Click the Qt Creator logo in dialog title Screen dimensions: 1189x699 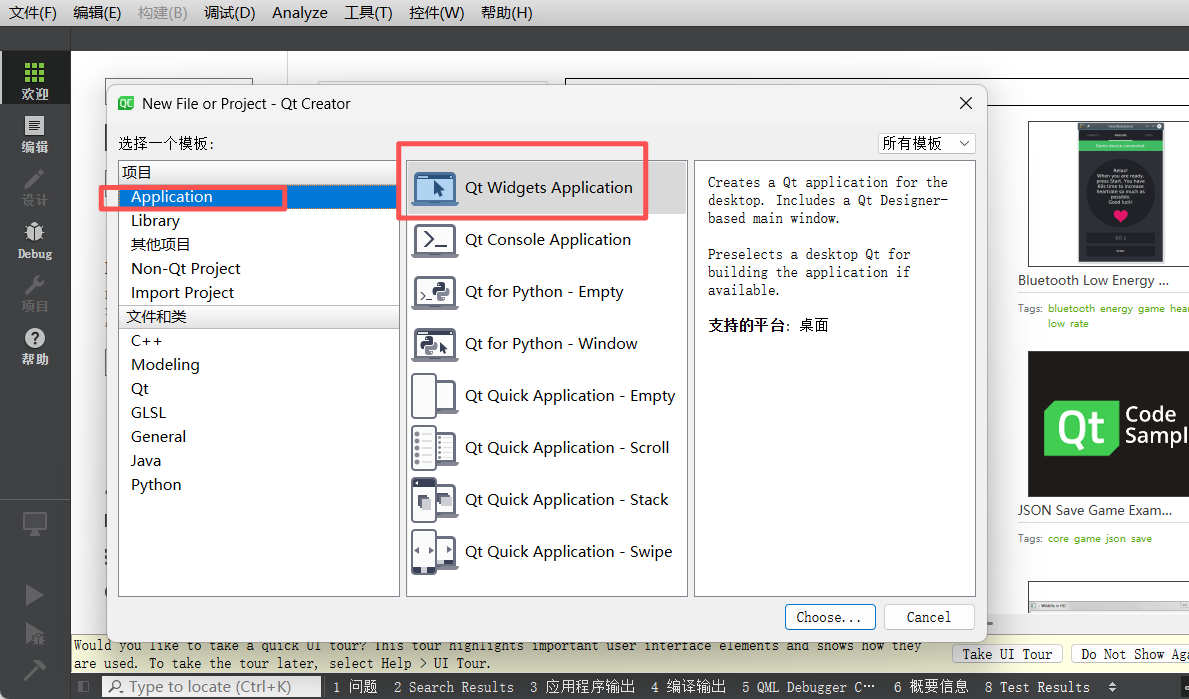point(126,104)
